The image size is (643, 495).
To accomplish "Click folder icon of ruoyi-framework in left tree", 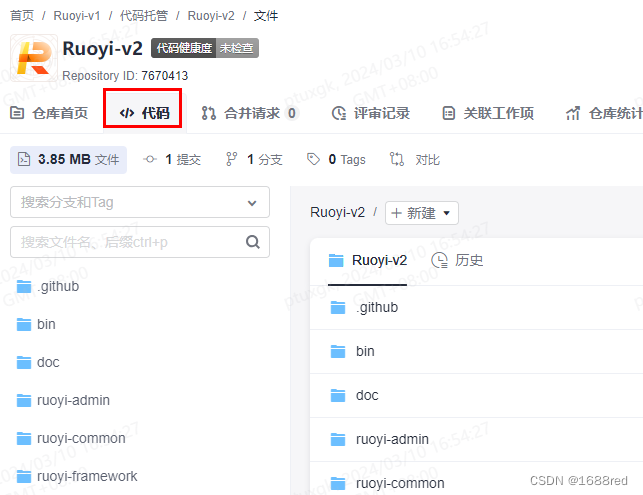I will tap(24, 477).
